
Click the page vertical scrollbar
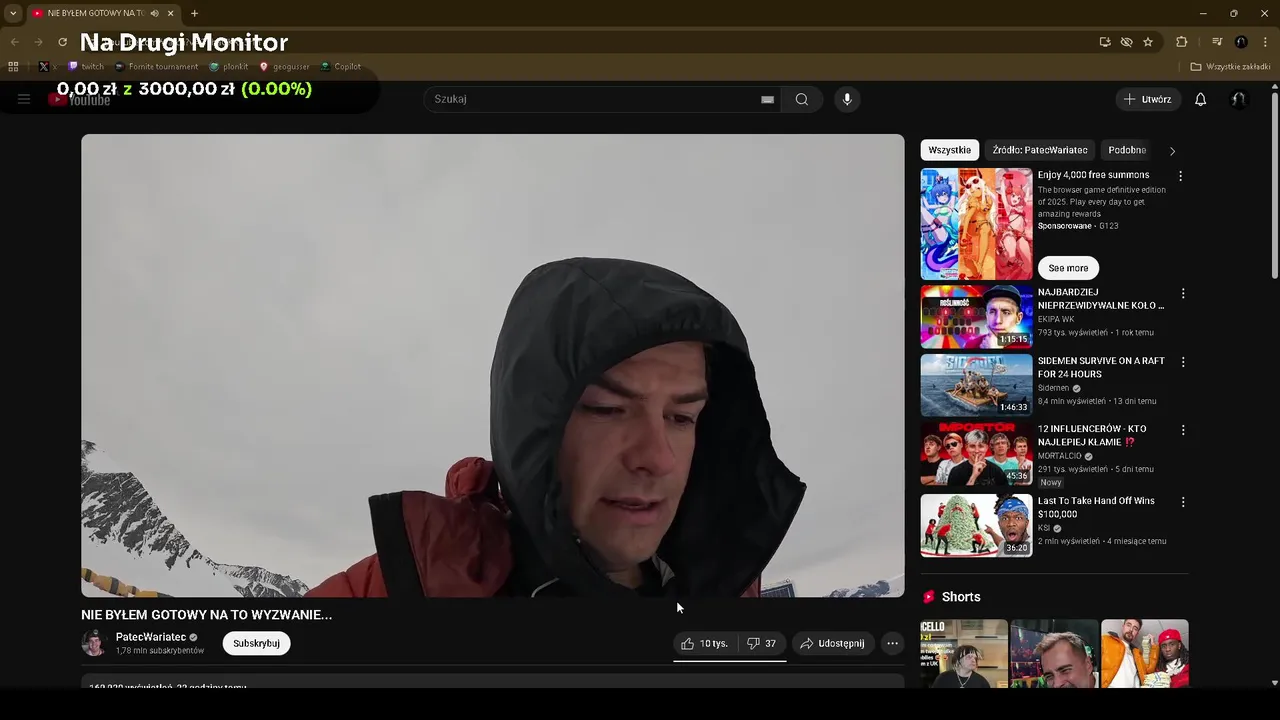[1274, 185]
